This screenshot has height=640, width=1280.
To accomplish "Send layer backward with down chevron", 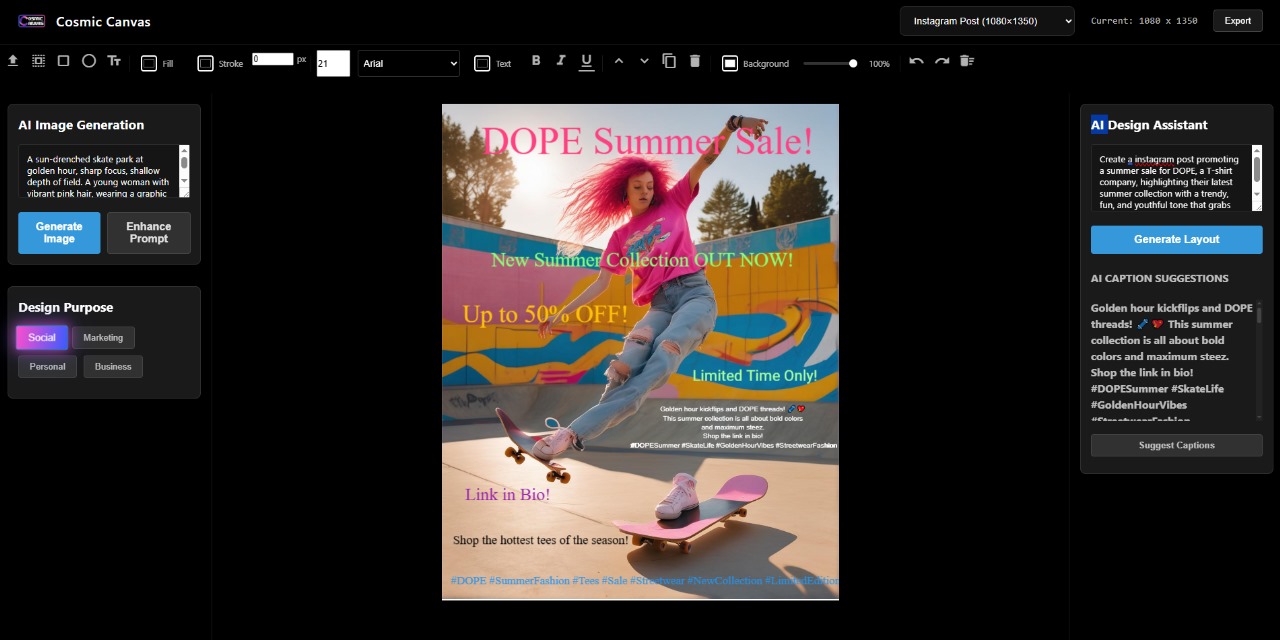I will 644,61.
